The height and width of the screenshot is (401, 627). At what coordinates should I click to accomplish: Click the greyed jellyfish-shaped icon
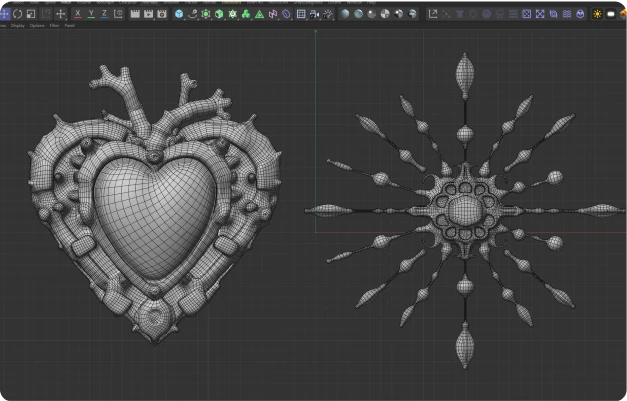coord(500,14)
